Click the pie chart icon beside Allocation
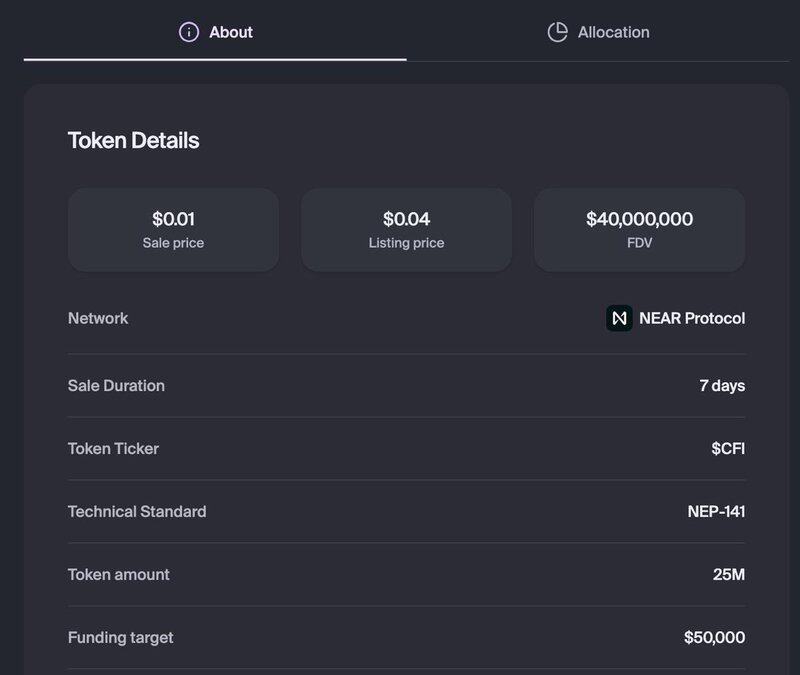This screenshot has height=675, width=800. pyautogui.click(x=557, y=32)
